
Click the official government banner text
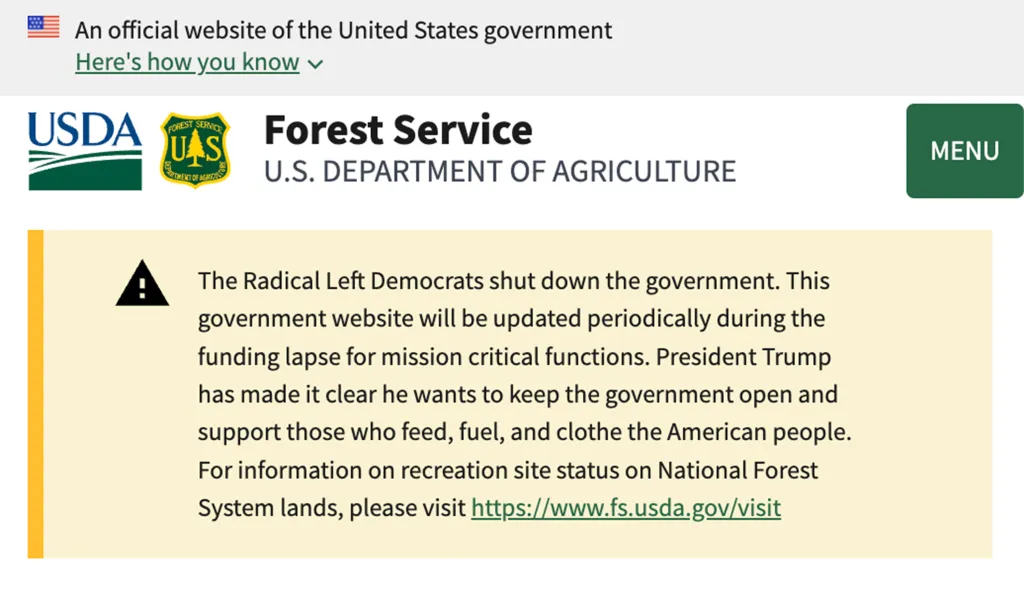(x=342, y=30)
